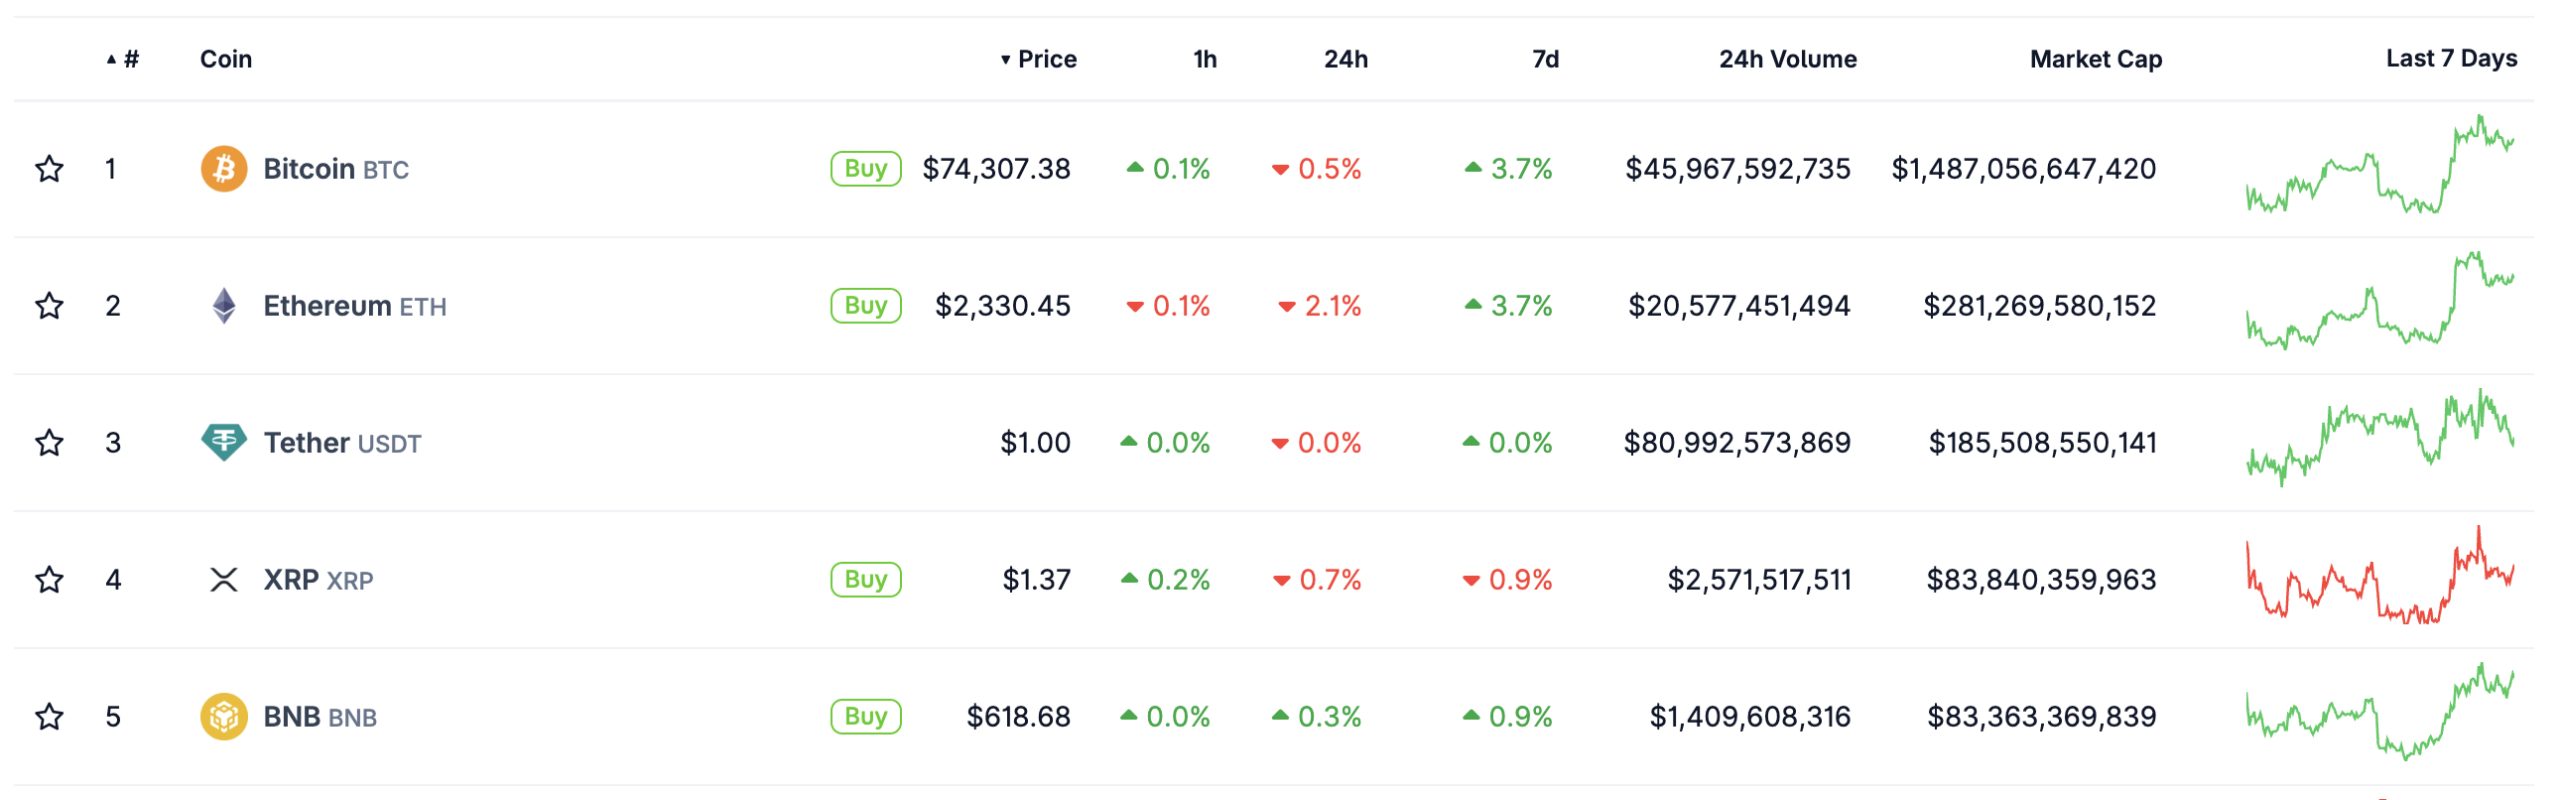
Task: Click the rank sort arrow
Action: click(112, 59)
